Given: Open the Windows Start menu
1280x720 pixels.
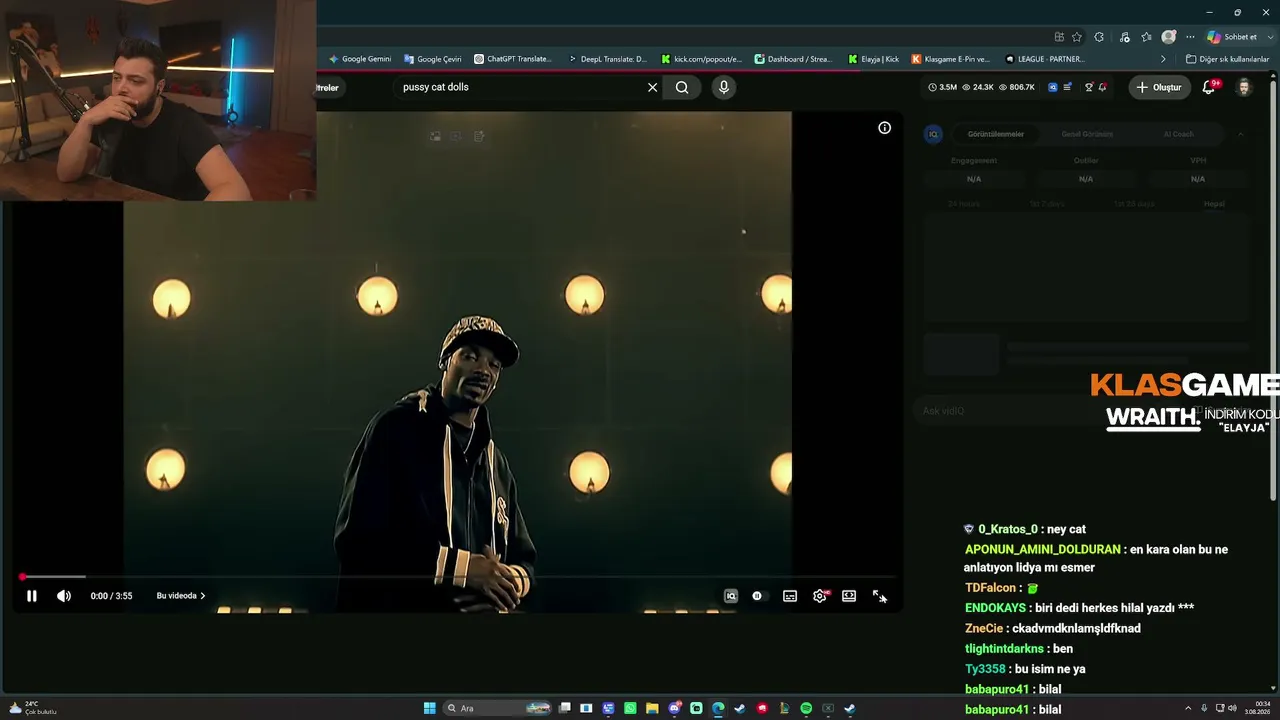Looking at the screenshot, I should click(x=429, y=708).
